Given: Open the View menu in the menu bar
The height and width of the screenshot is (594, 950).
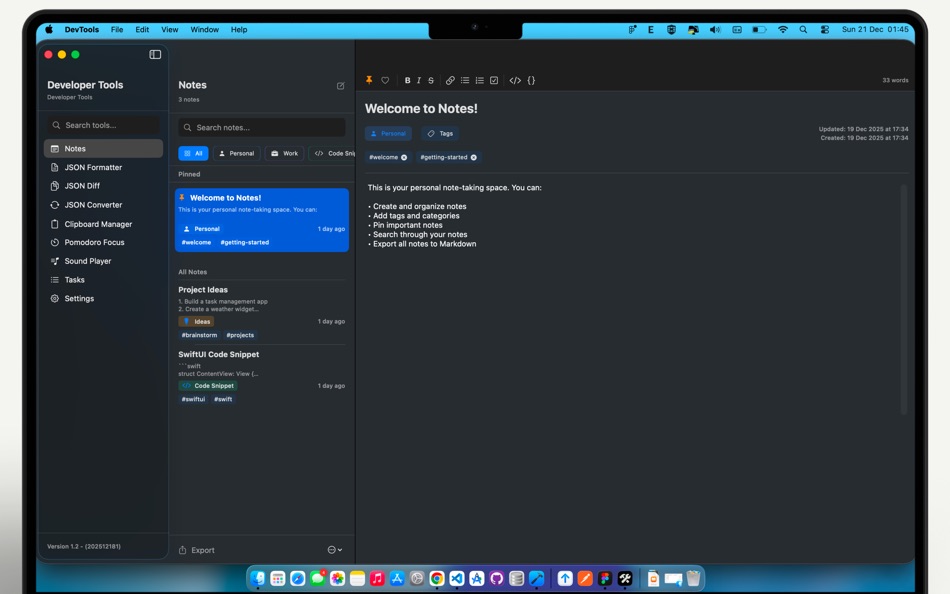Looking at the screenshot, I should point(170,29).
